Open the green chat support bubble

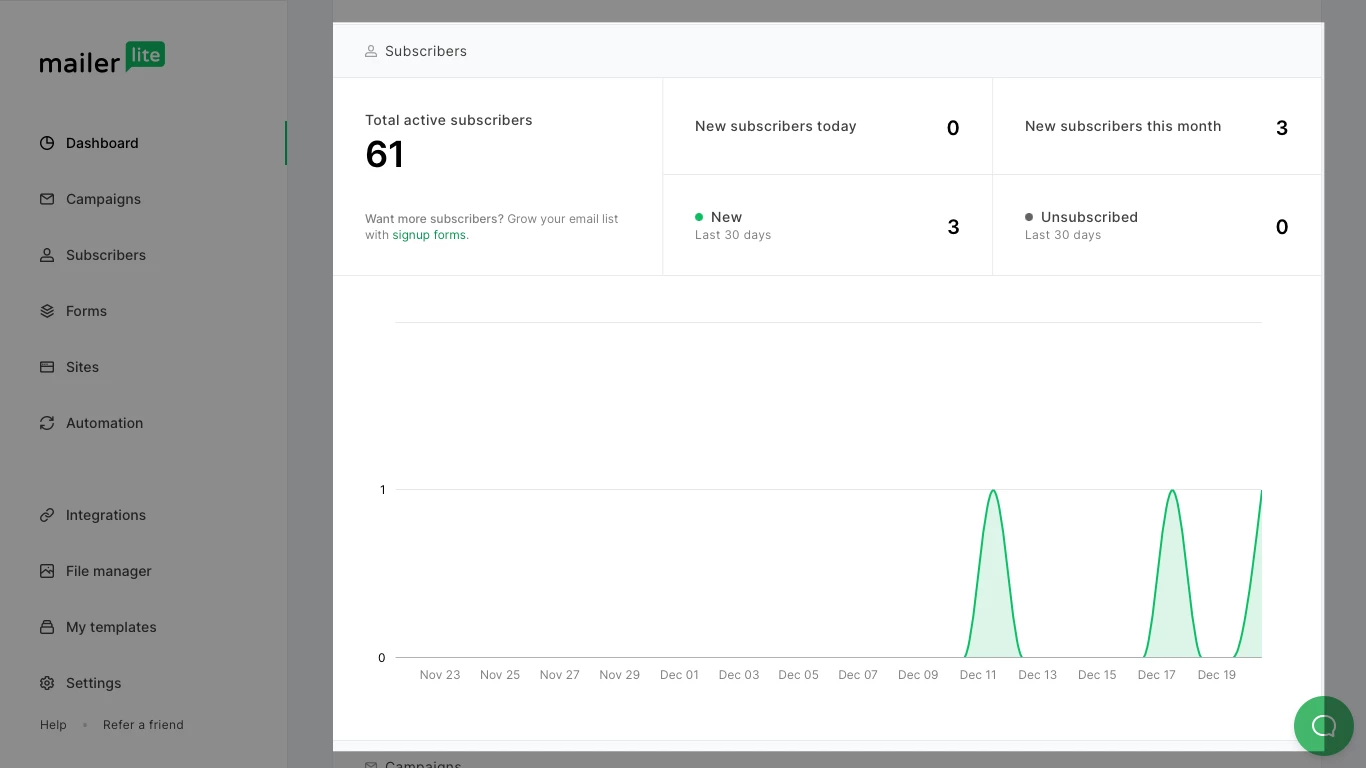pos(1323,725)
